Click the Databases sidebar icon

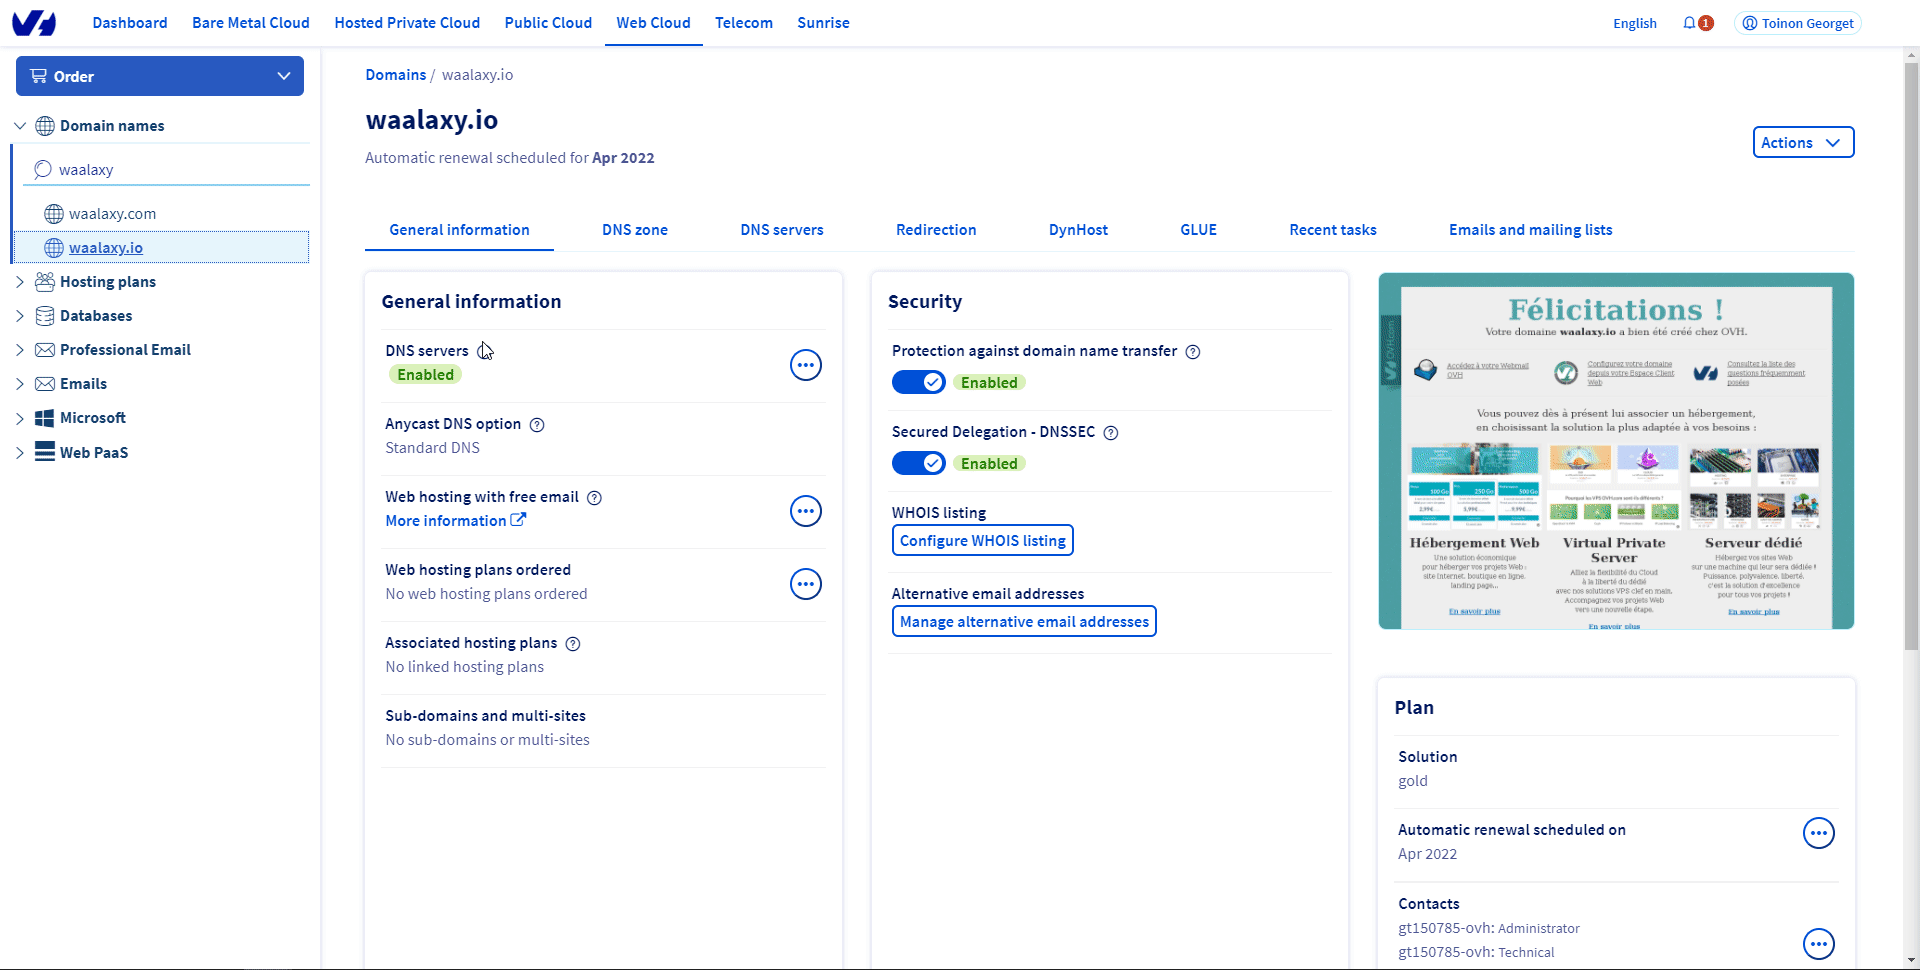(45, 316)
